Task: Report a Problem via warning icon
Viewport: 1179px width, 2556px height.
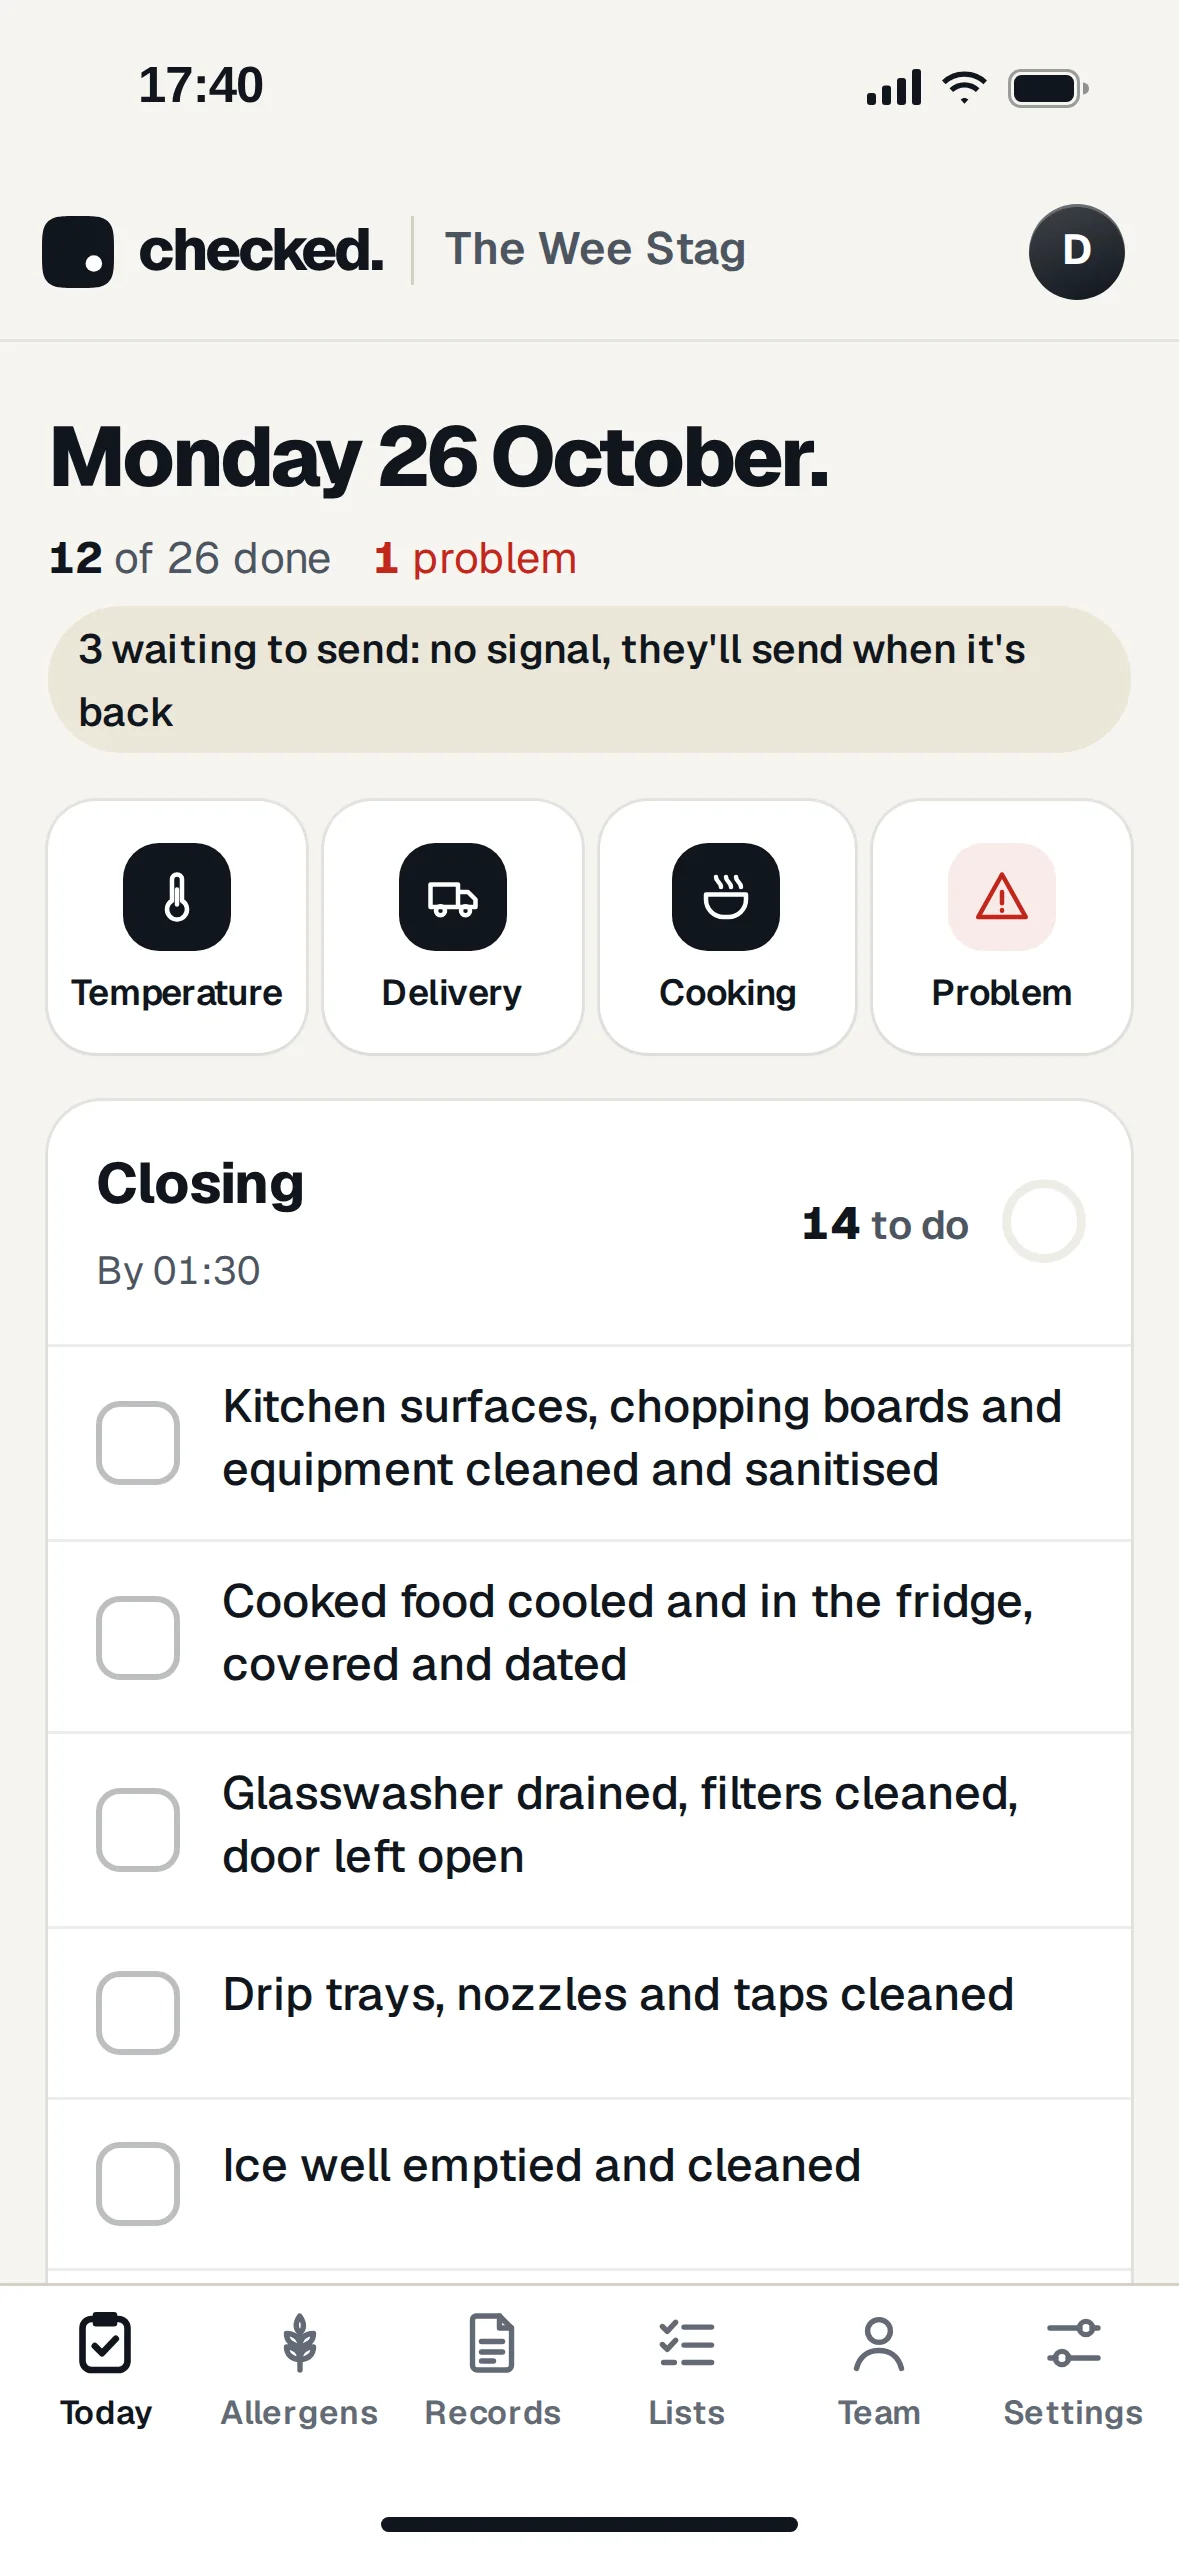Action: tap(1001, 897)
